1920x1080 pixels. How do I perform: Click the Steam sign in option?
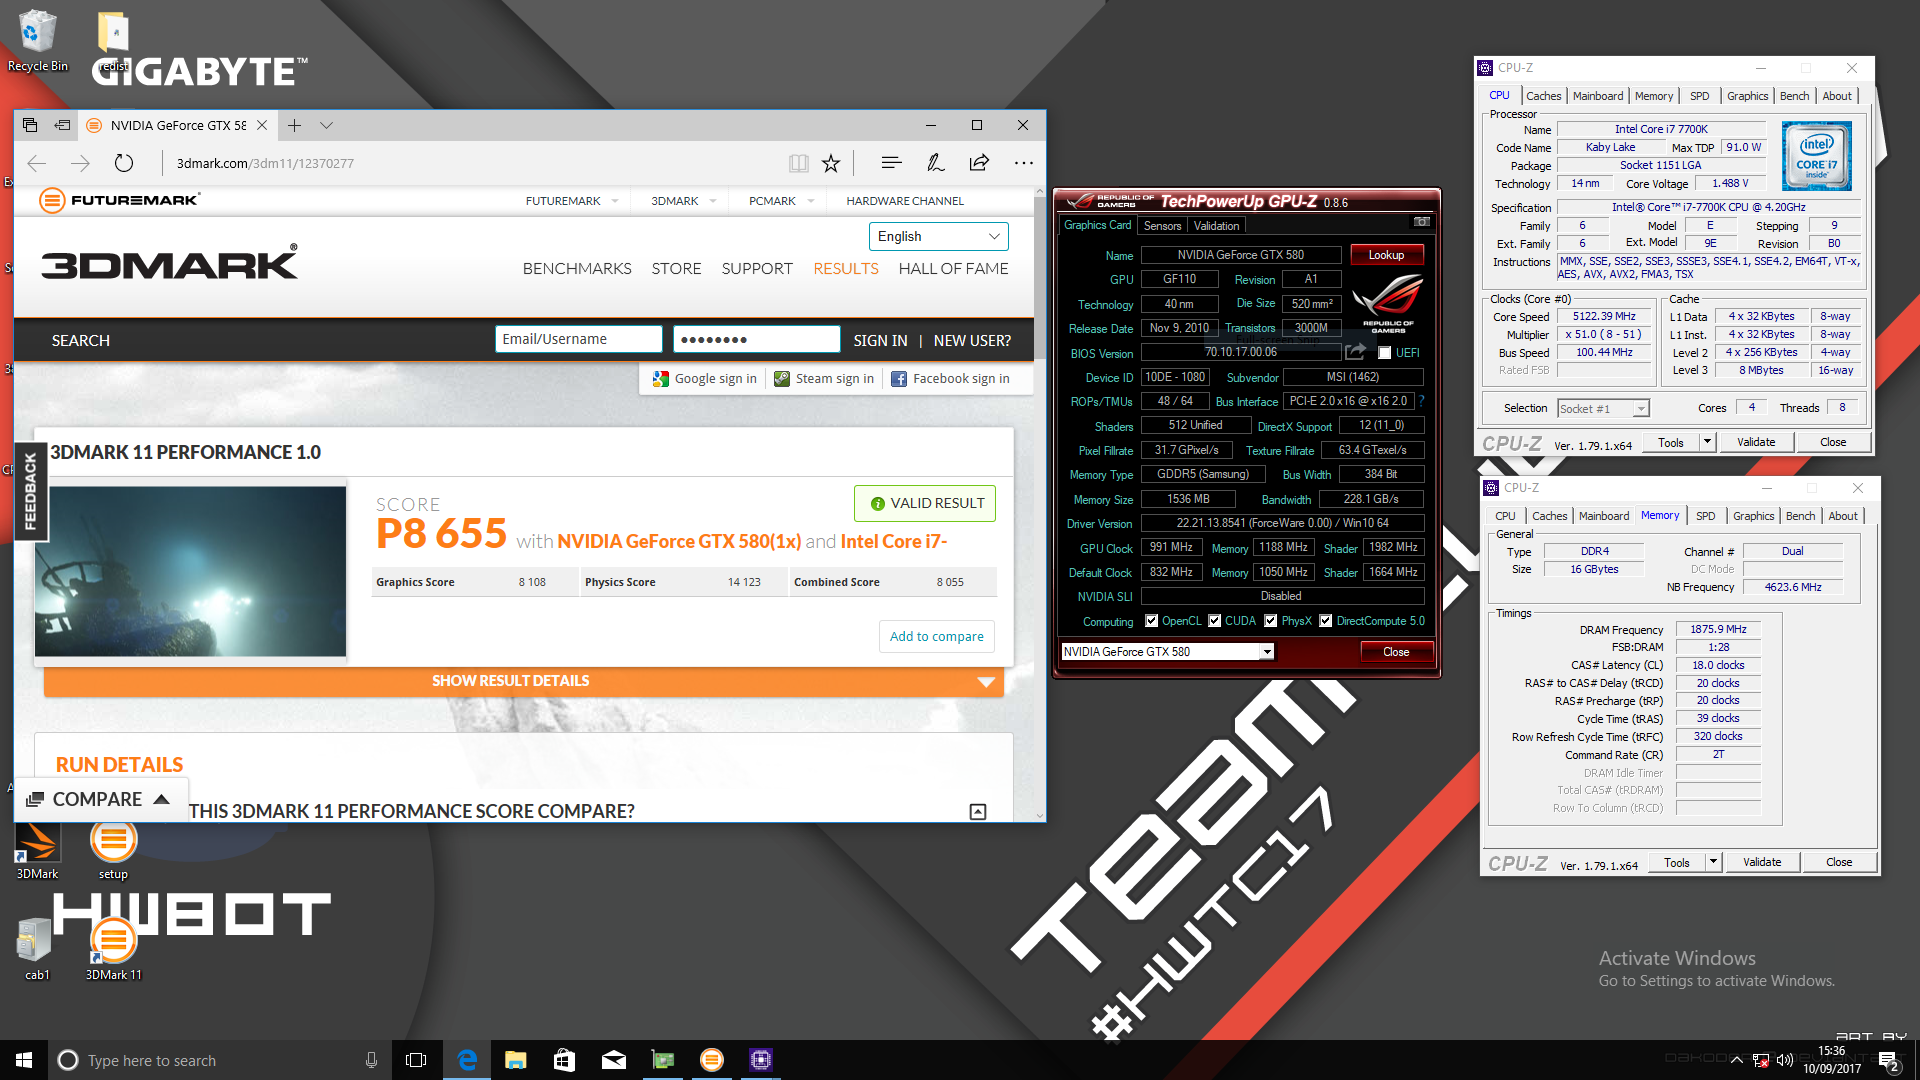(825, 379)
